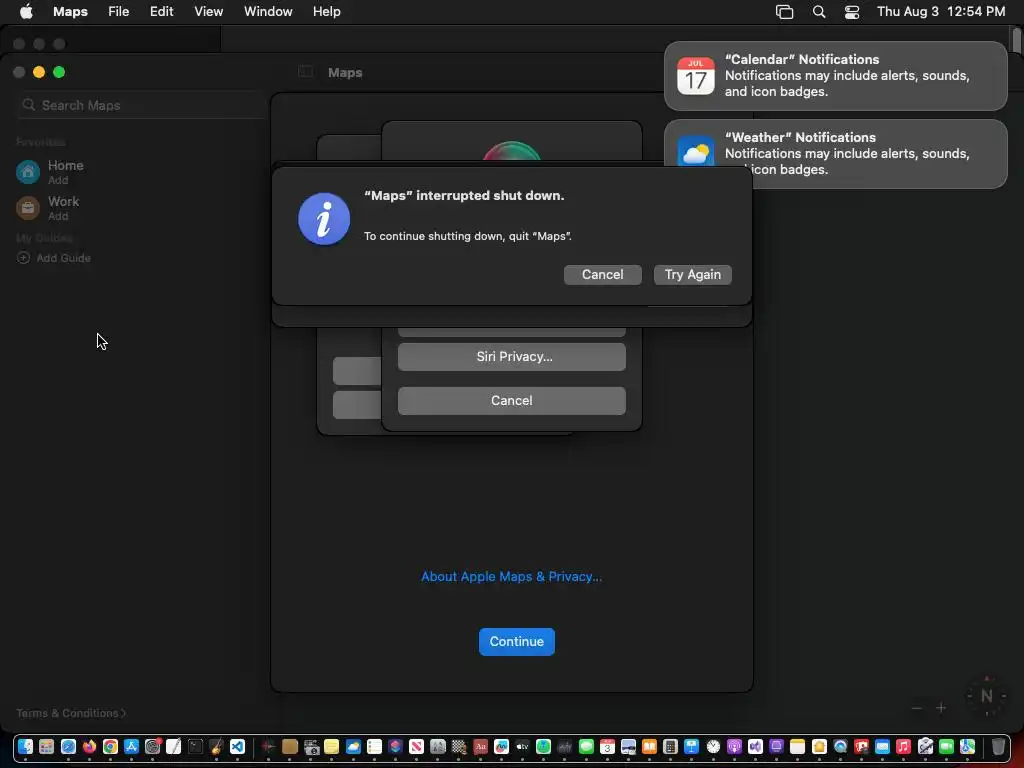Viewport: 1024px width, 768px height.
Task: Open Finder from the Dock
Action: (x=25, y=746)
